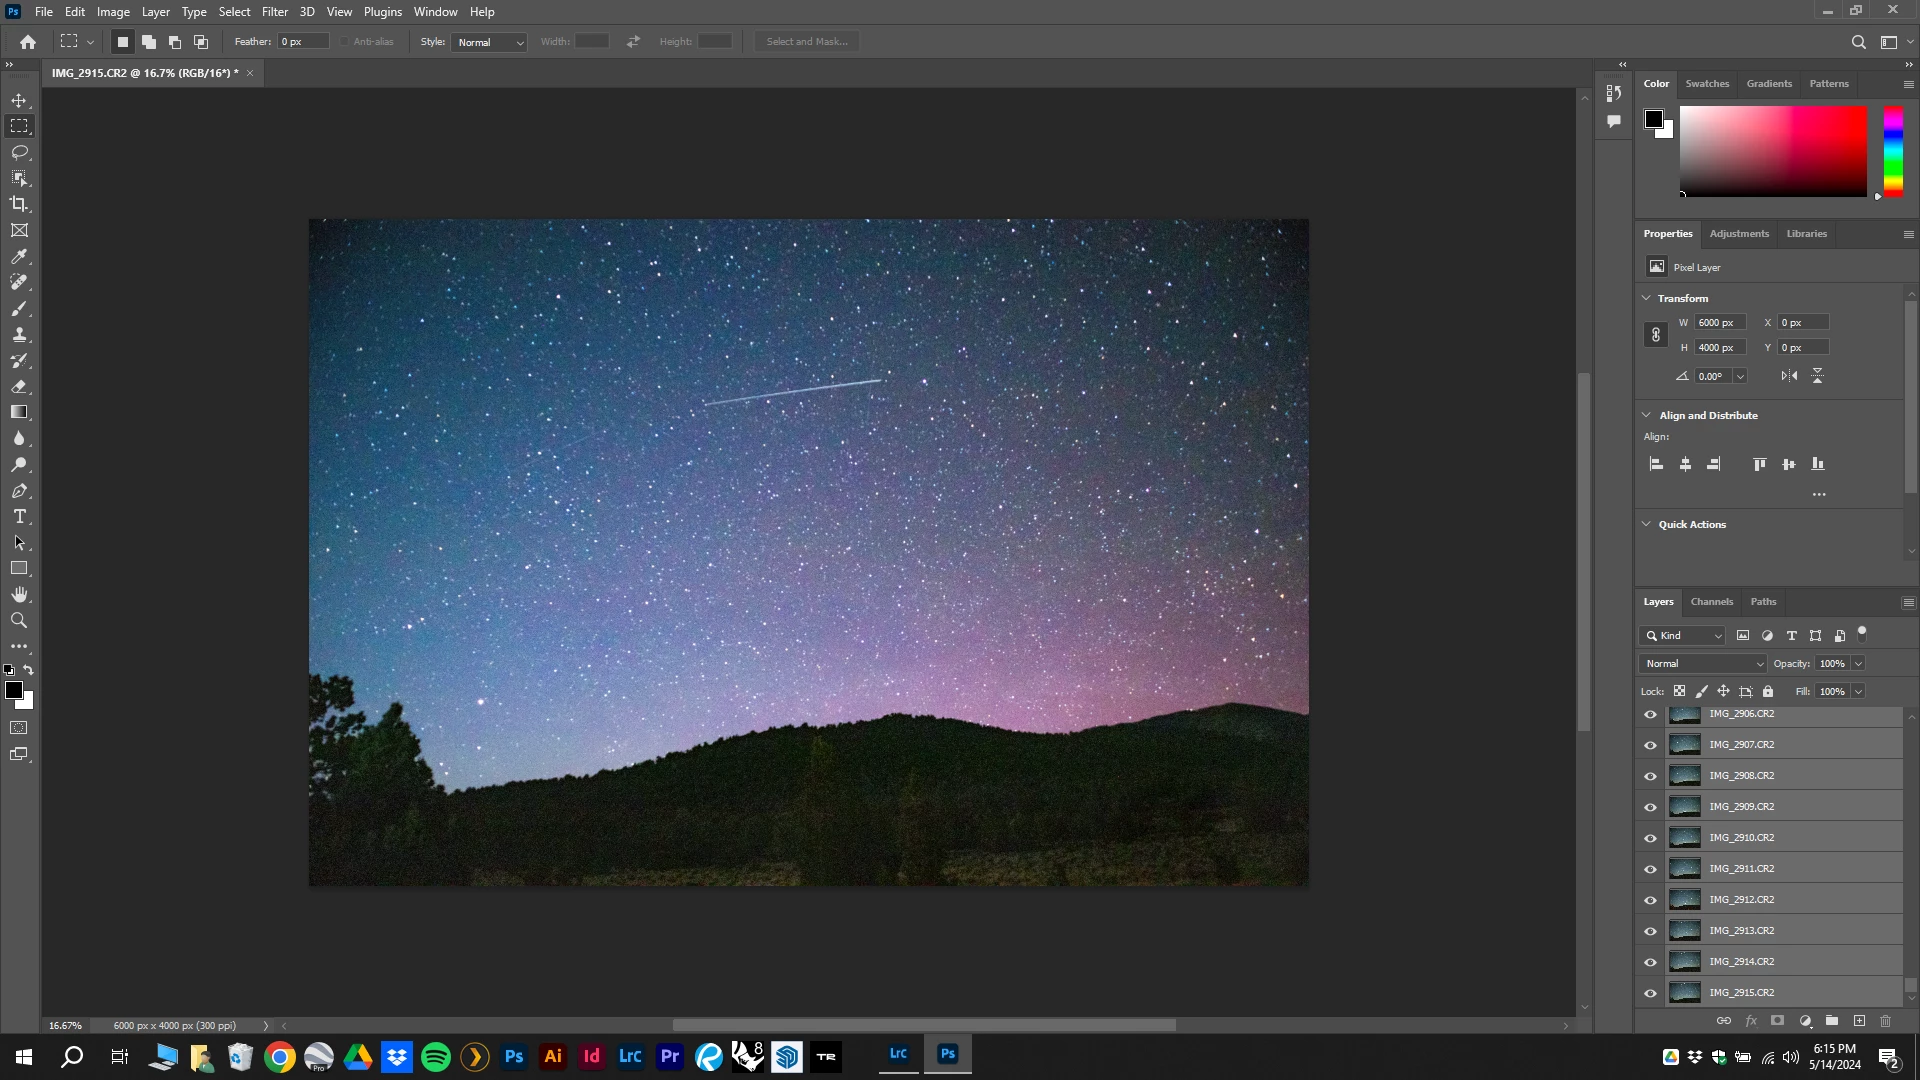Select the Lasso tool
1920x1080 pixels.
[x=19, y=152]
